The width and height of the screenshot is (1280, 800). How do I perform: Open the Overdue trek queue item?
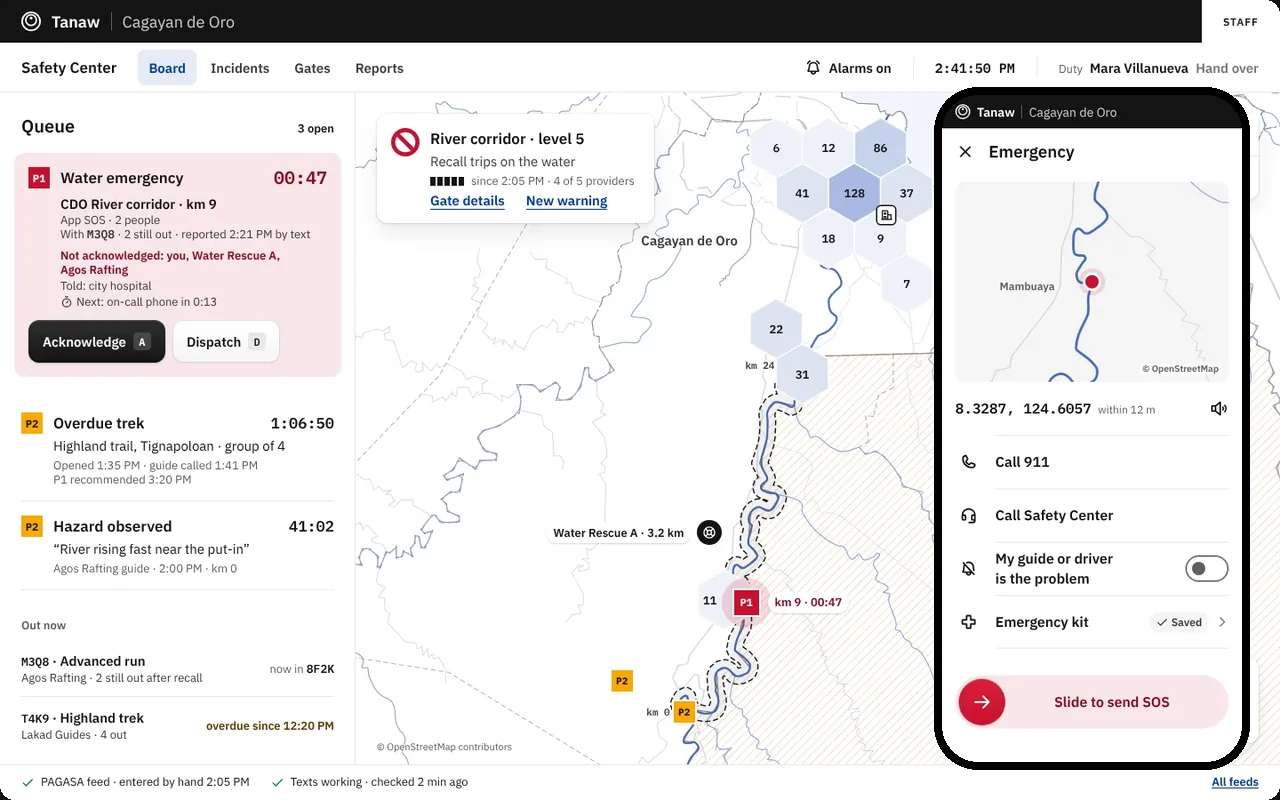click(x=178, y=449)
